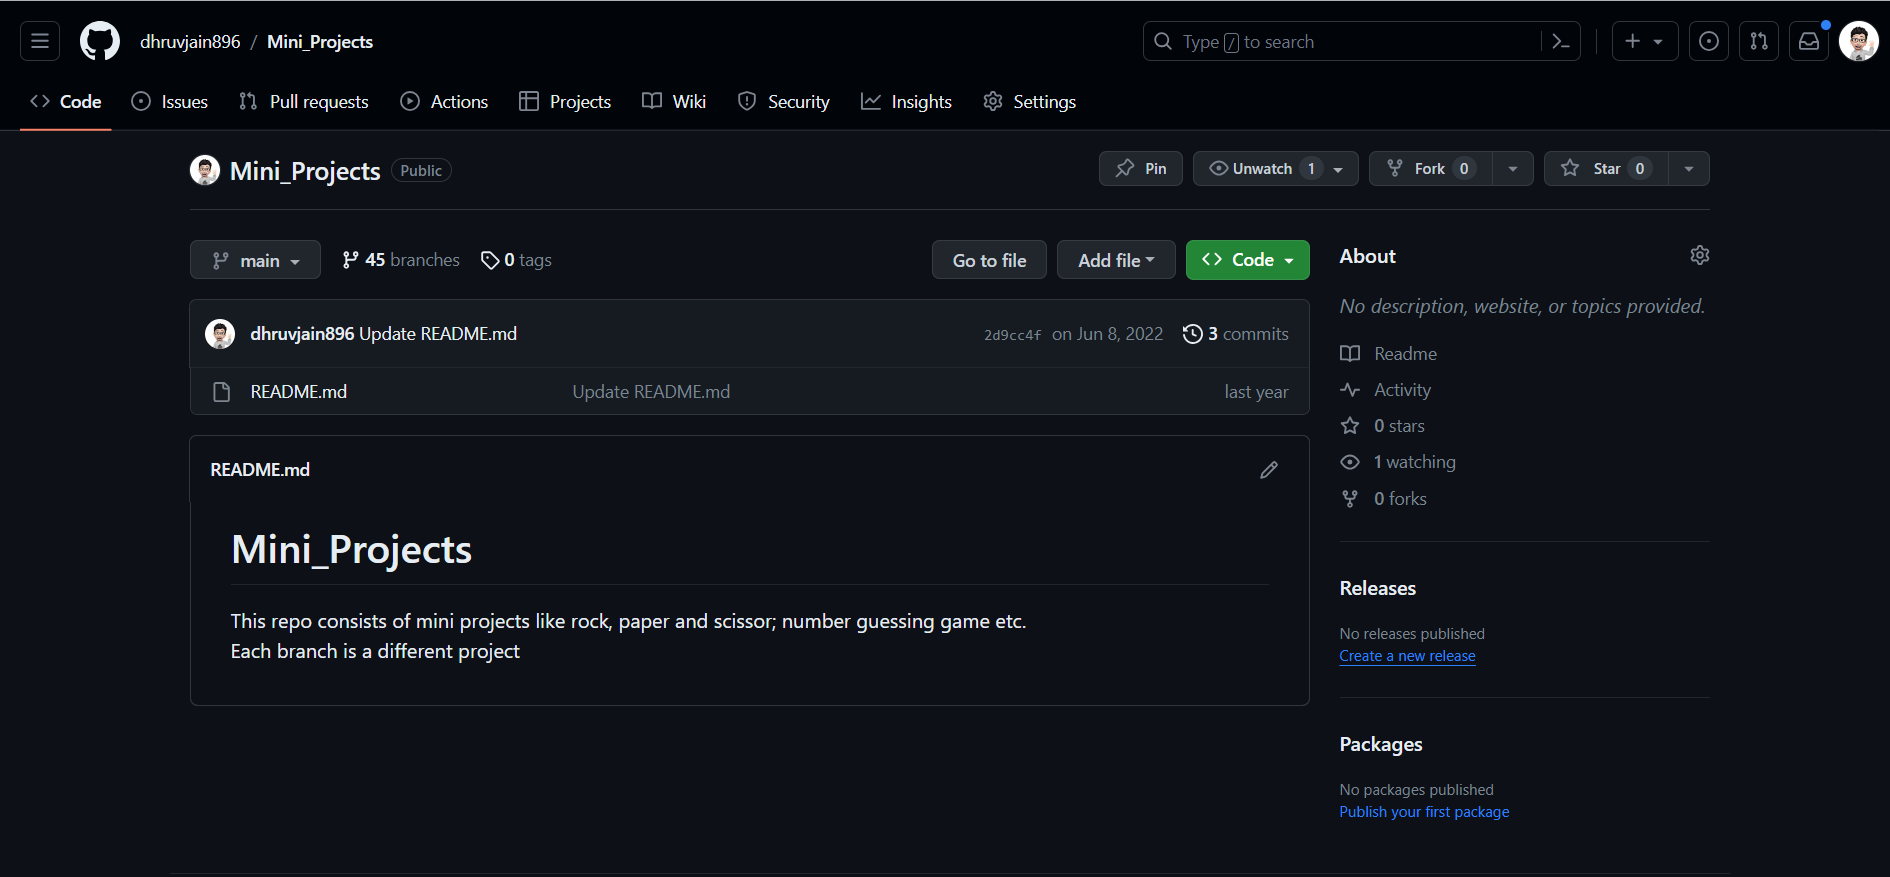Pin the repository to profile
This screenshot has width=1890, height=877.
(1141, 169)
